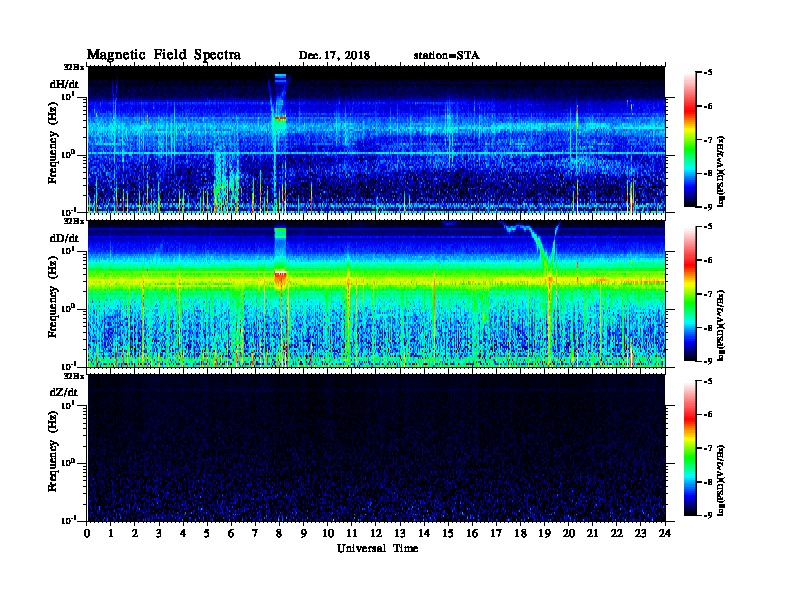This screenshot has height=612, width=792.
Task: Click hour "22" on the Universal Time axis
Action: (617, 533)
